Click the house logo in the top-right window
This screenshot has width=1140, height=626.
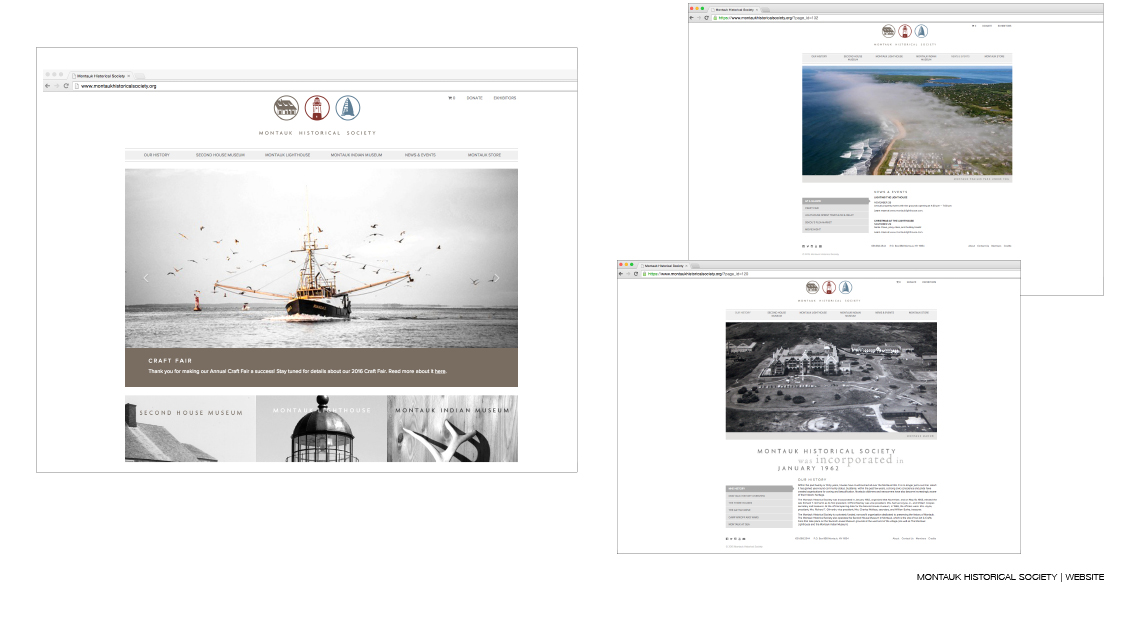point(888,31)
